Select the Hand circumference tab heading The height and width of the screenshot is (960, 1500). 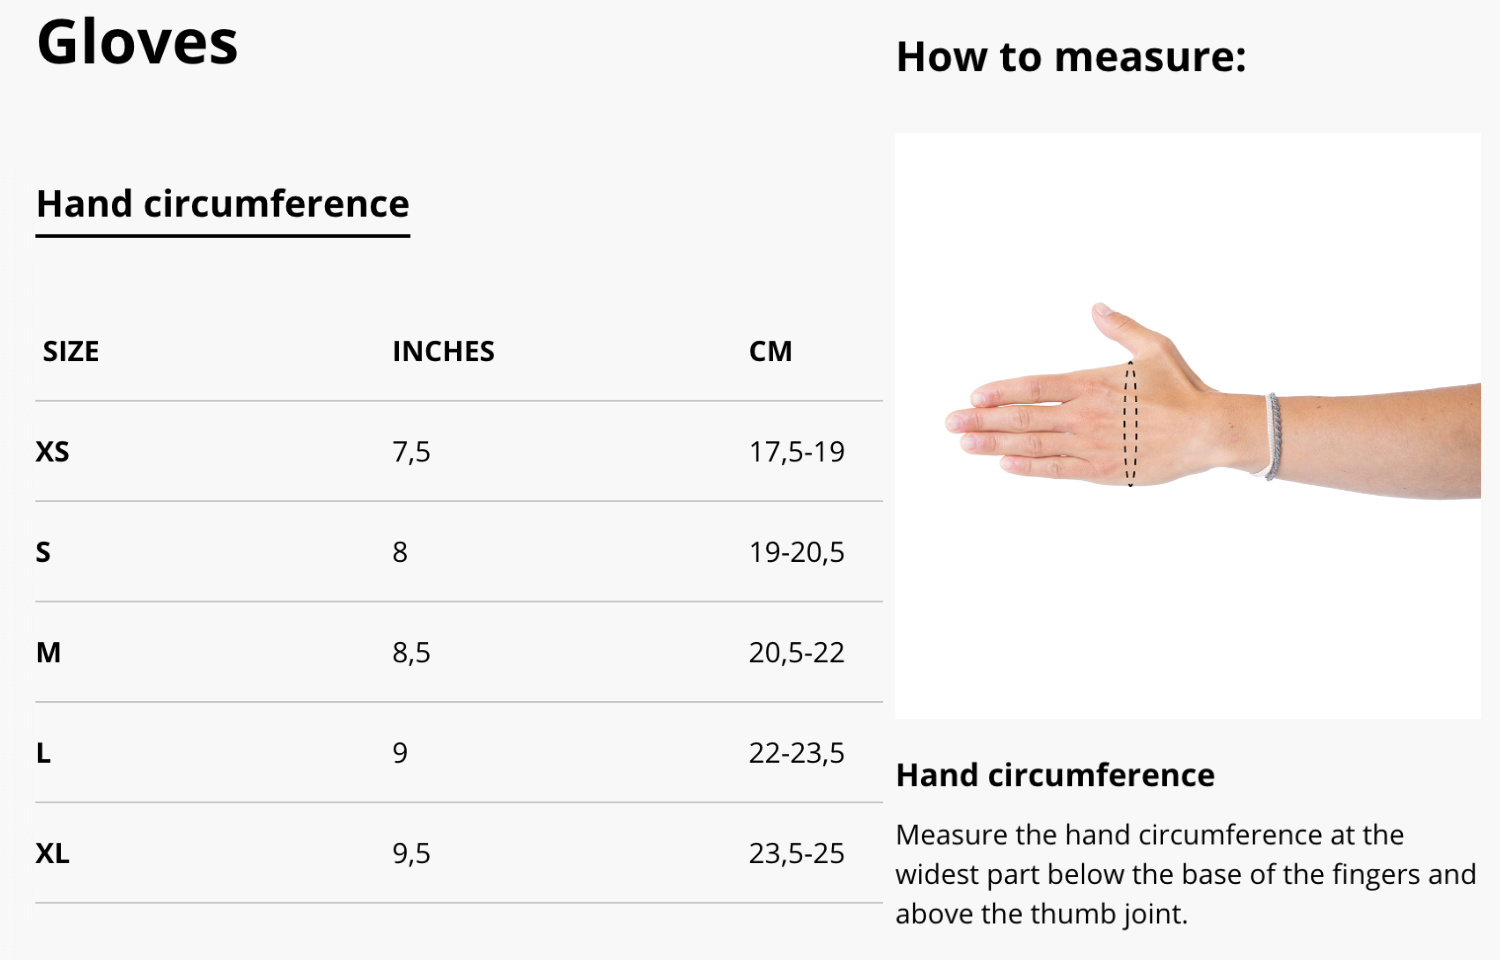point(222,204)
